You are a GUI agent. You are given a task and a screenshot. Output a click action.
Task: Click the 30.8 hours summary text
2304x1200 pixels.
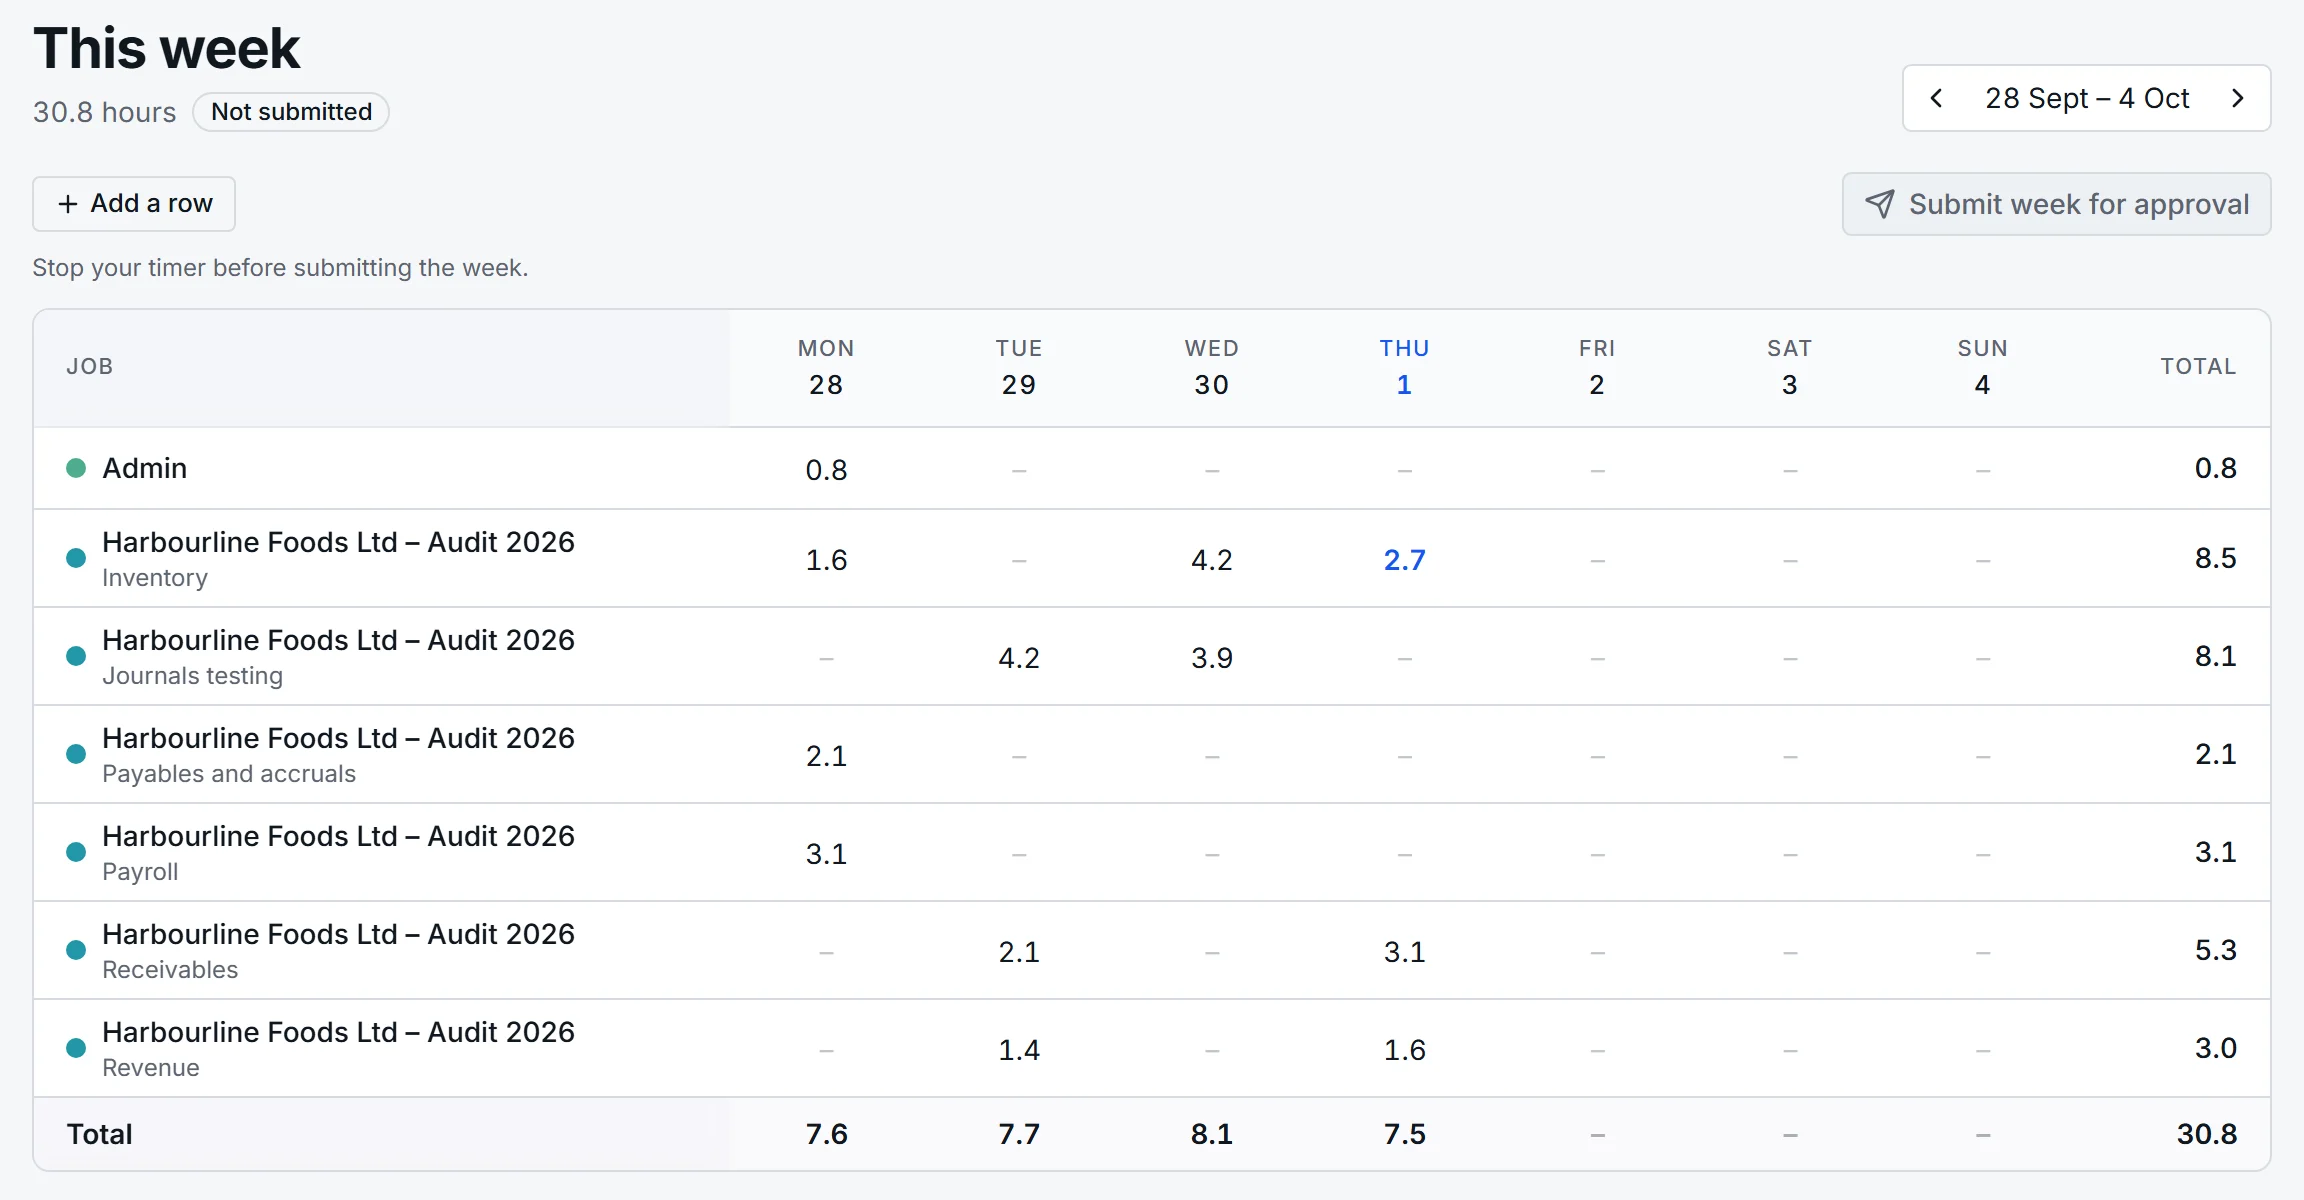tap(104, 112)
